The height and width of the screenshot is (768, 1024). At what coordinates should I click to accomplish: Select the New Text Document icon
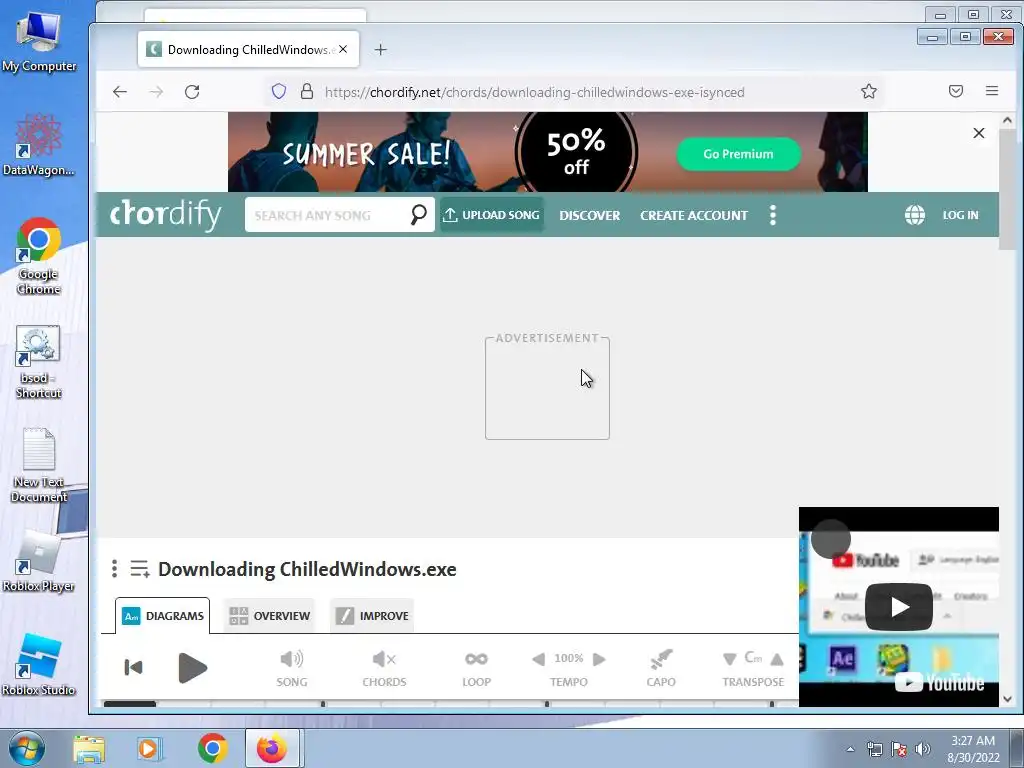tap(39, 465)
